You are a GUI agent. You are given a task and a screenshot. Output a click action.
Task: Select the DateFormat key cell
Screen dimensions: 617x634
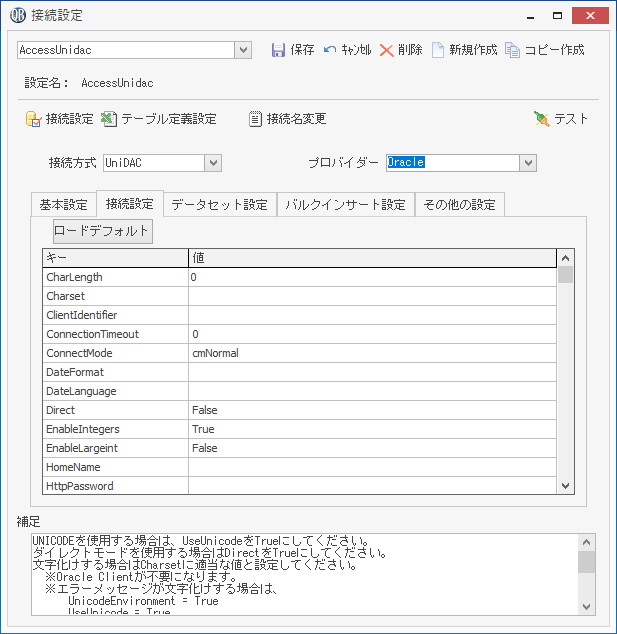116,372
